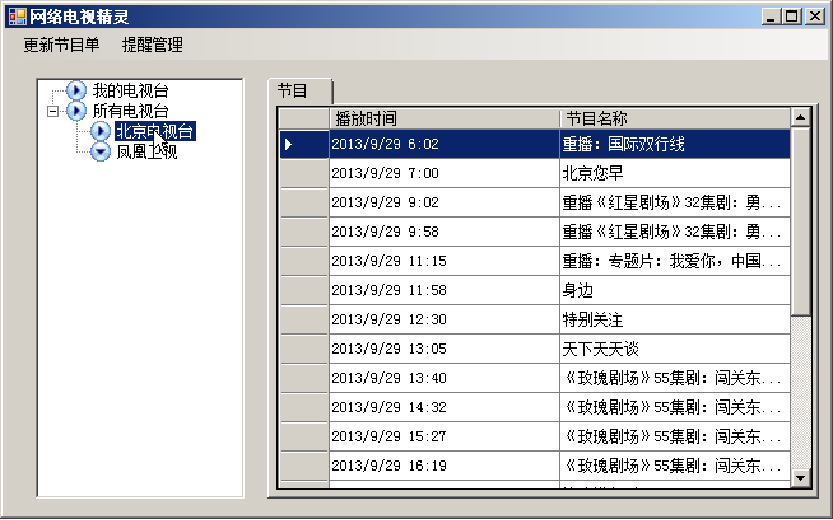Sort by 节目名称 column header

[675, 118]
